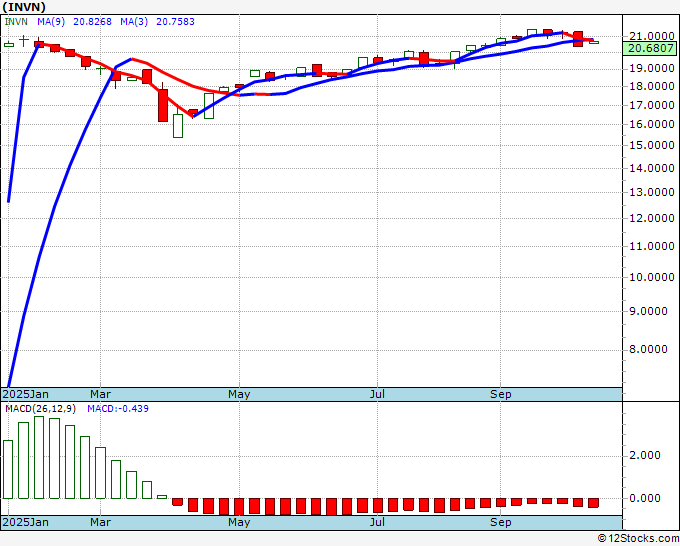
Task: Click the Mar marker on price timeline
Action: coord(100,394)
